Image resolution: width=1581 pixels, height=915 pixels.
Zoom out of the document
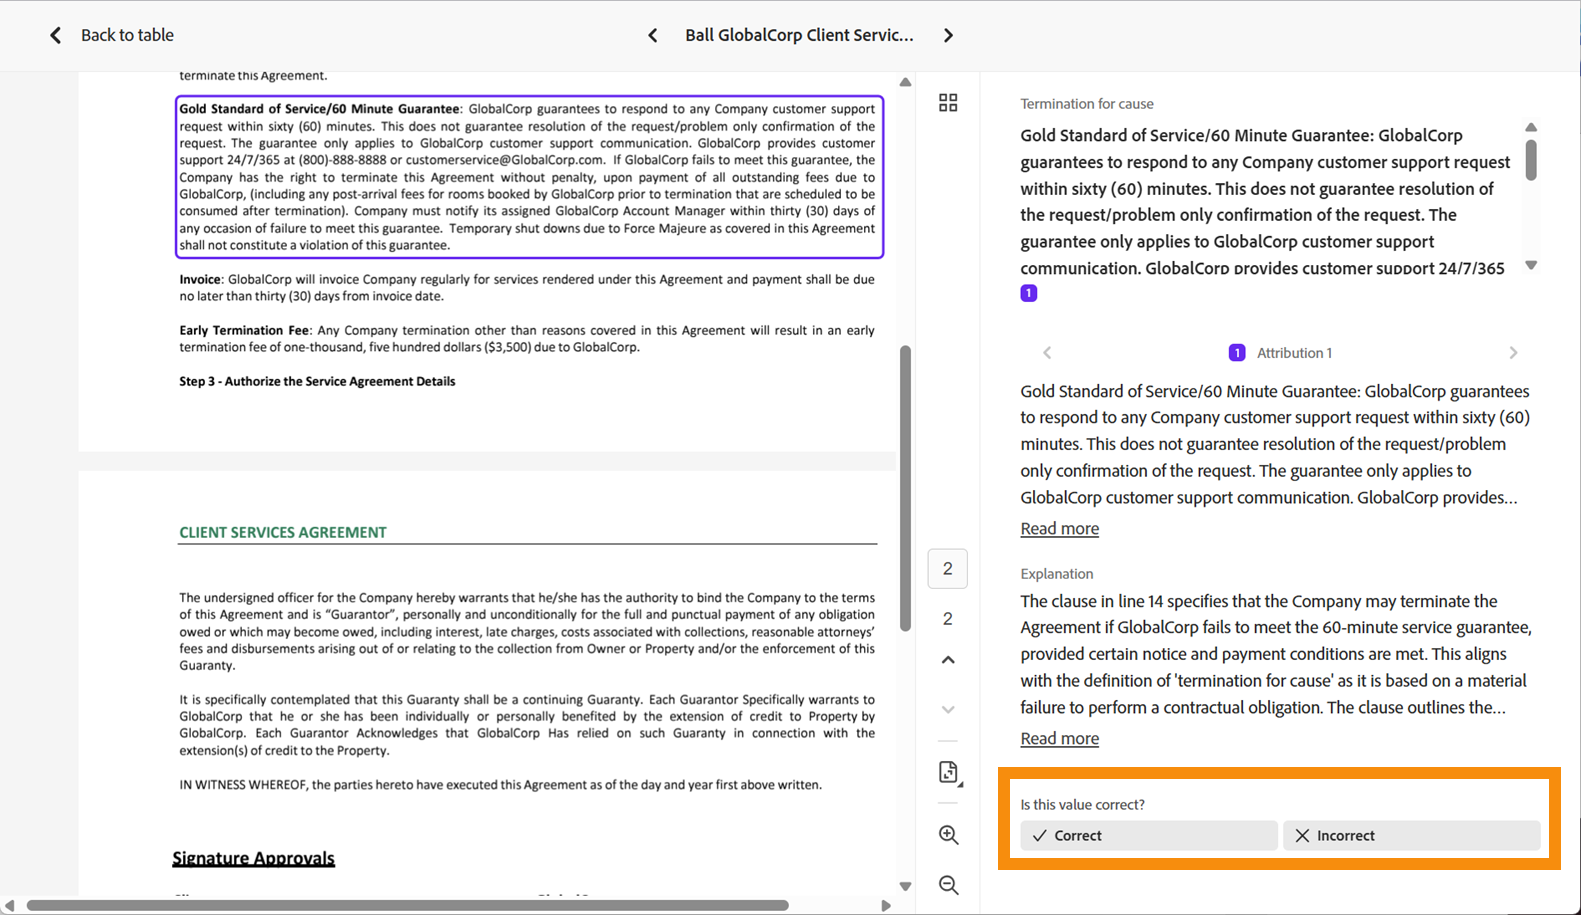pos(948,885)
